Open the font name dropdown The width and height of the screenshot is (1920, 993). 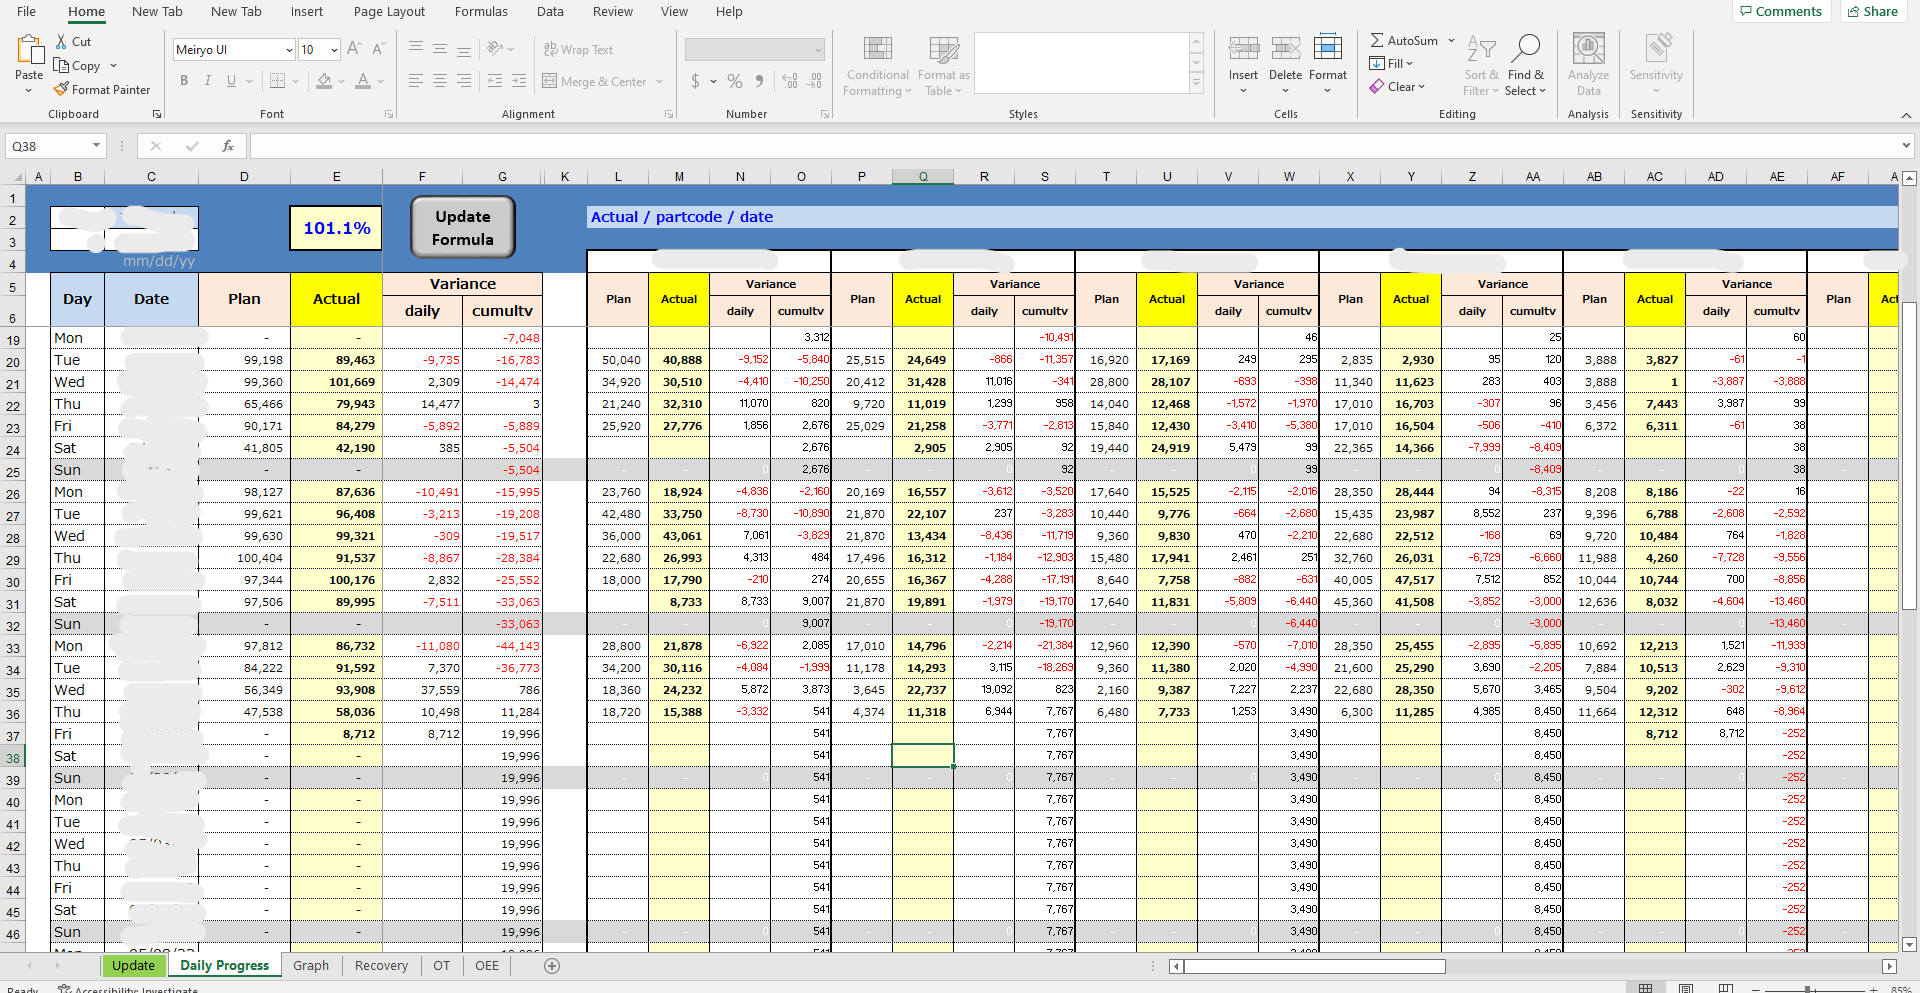pyautogui.click(x=289, y=50)
